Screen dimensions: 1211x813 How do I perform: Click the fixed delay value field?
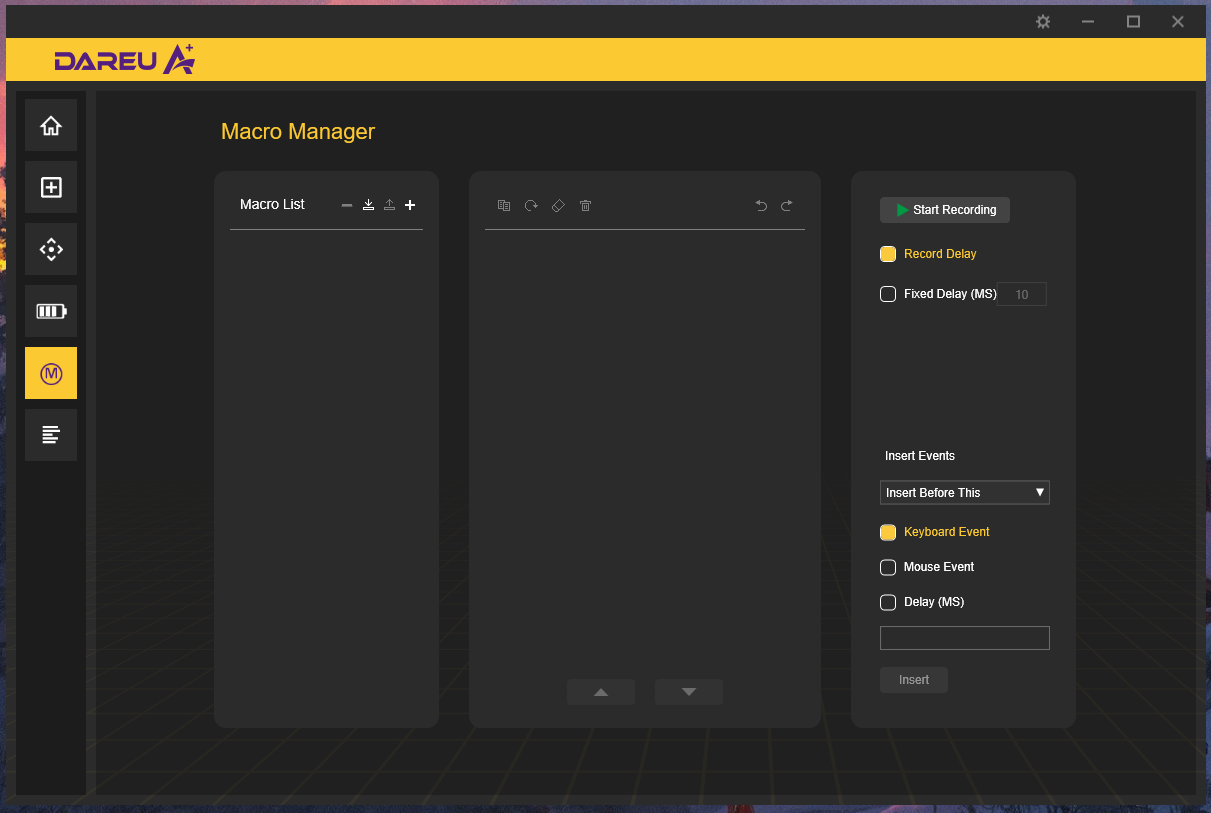point(1021,294)
